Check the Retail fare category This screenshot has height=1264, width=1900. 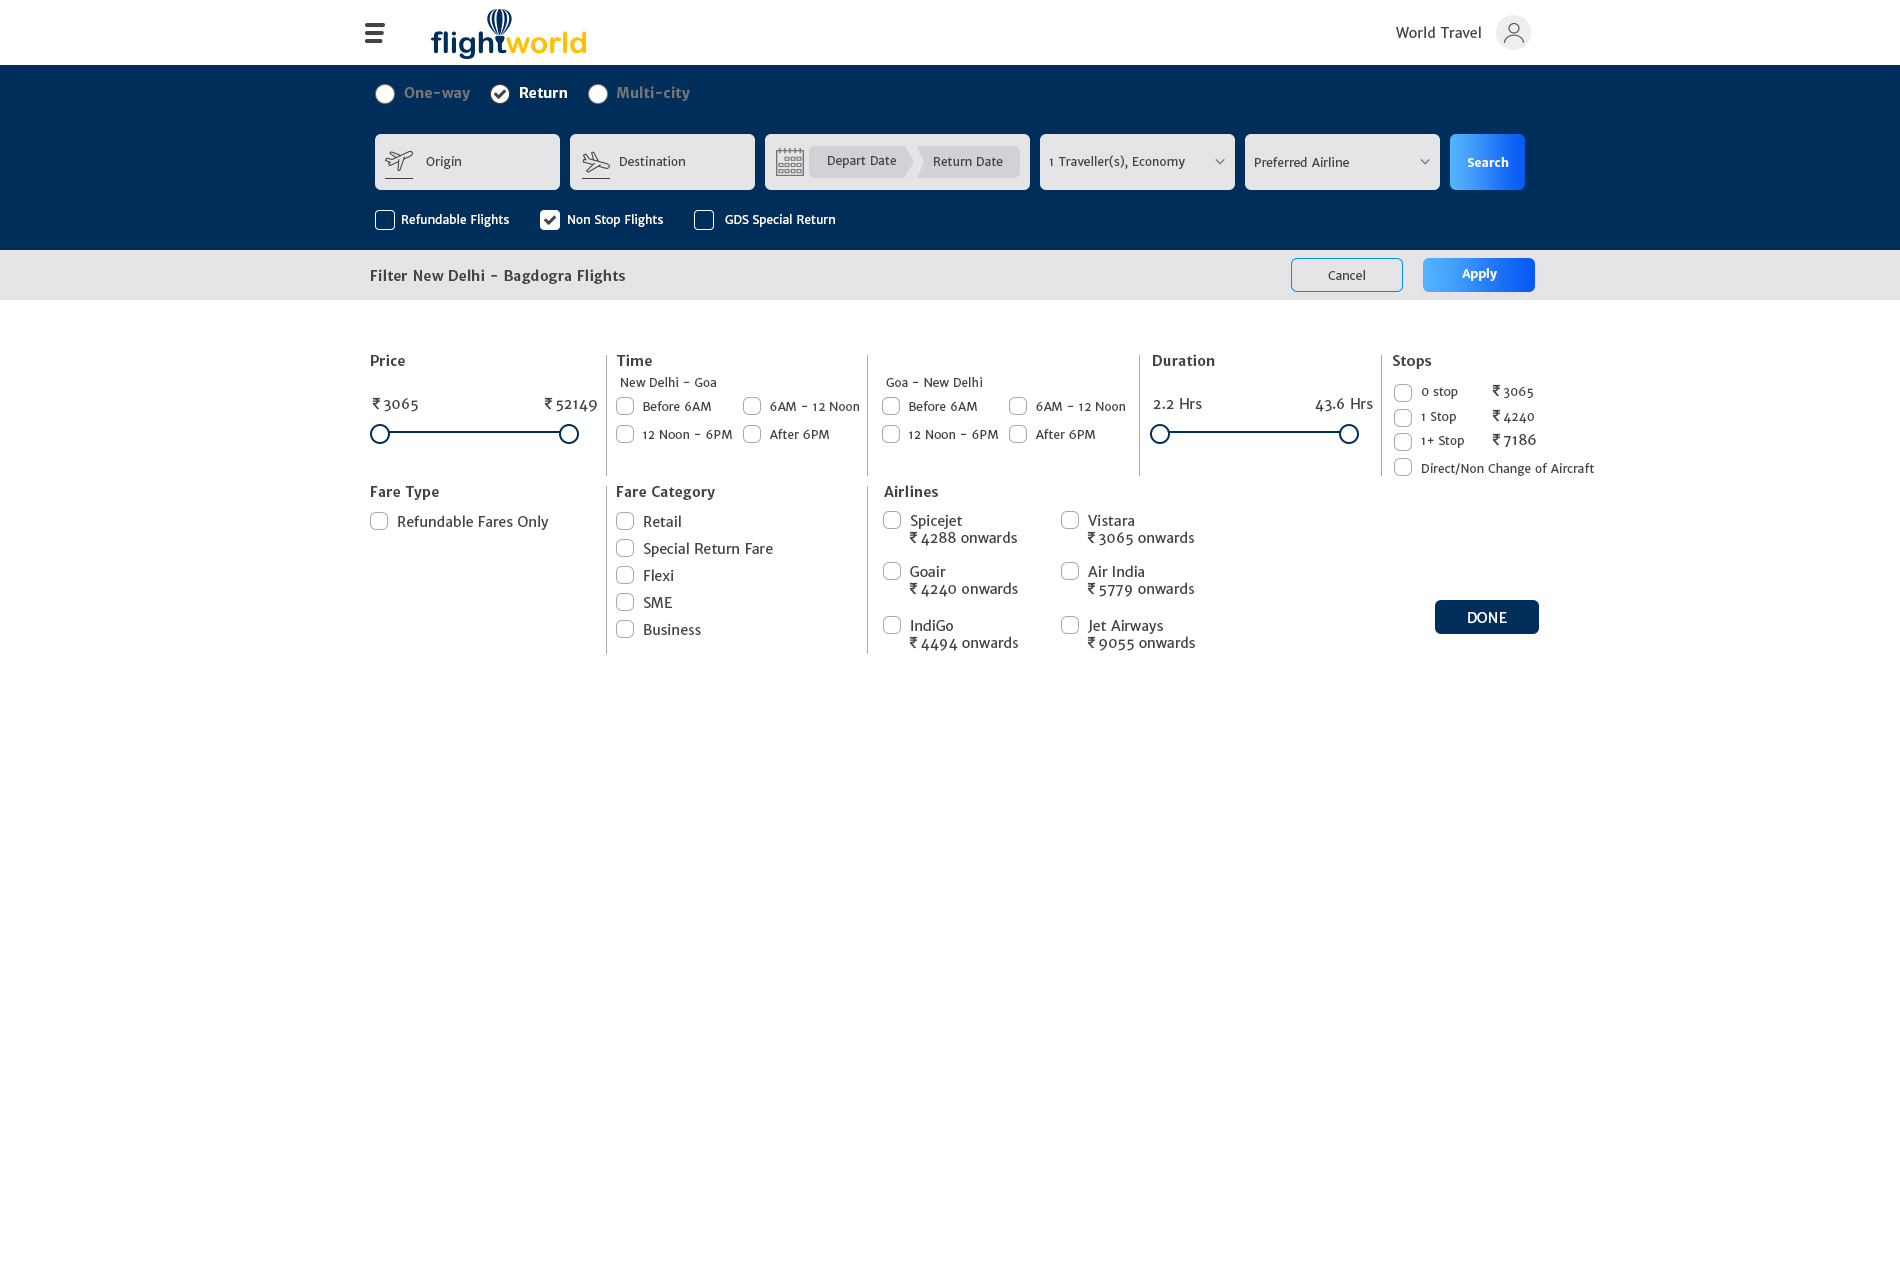click(625, 521)
